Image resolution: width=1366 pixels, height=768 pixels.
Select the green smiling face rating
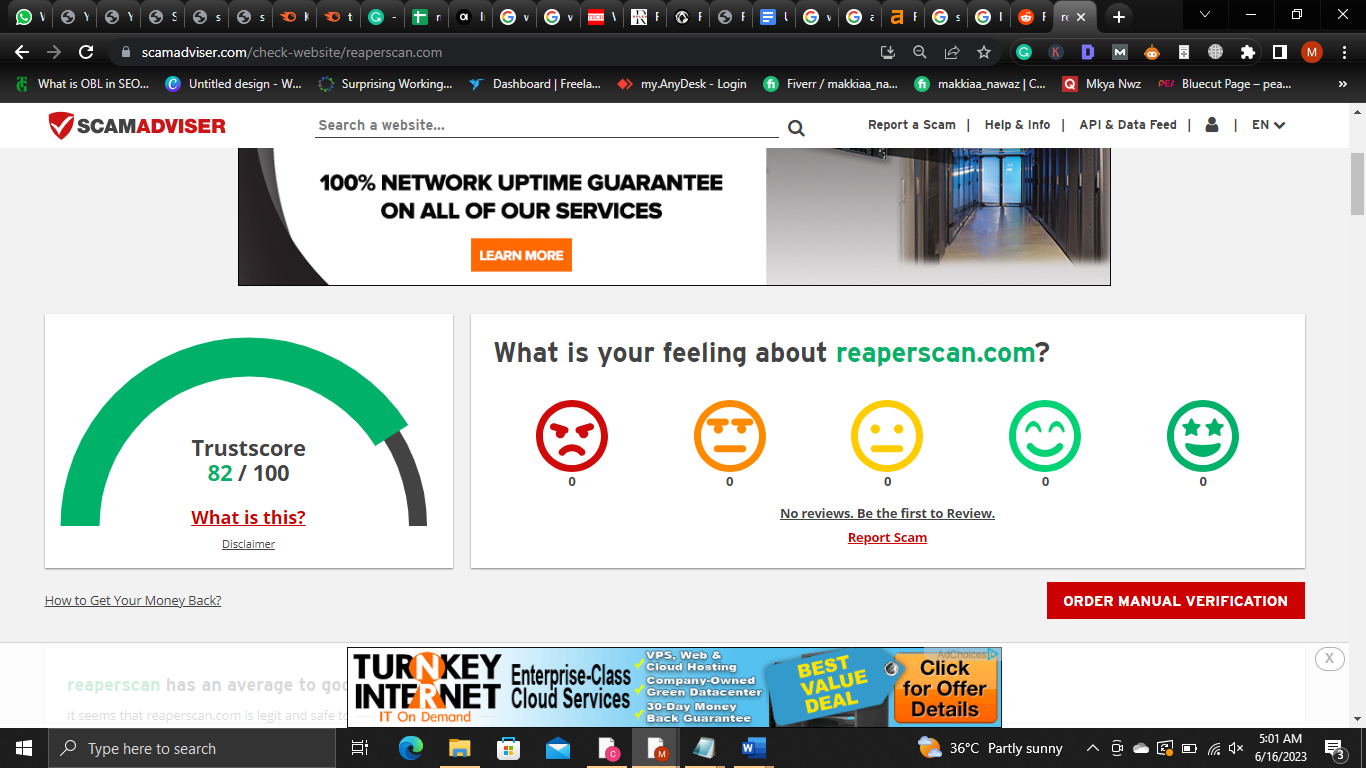[1045, 436]
